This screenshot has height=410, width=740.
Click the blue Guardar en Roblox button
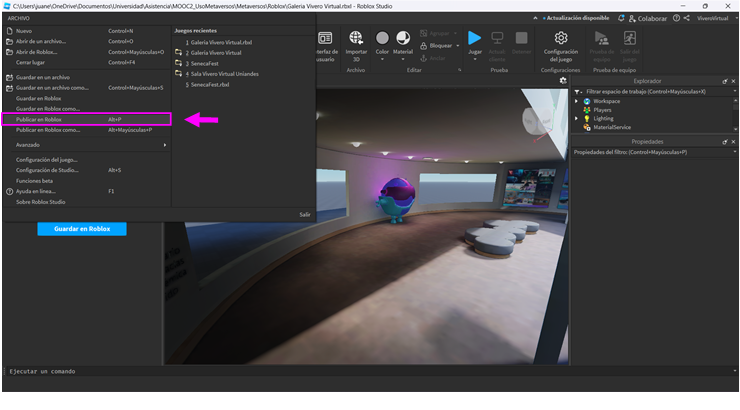pyautogui.click(x=82, y=229)
